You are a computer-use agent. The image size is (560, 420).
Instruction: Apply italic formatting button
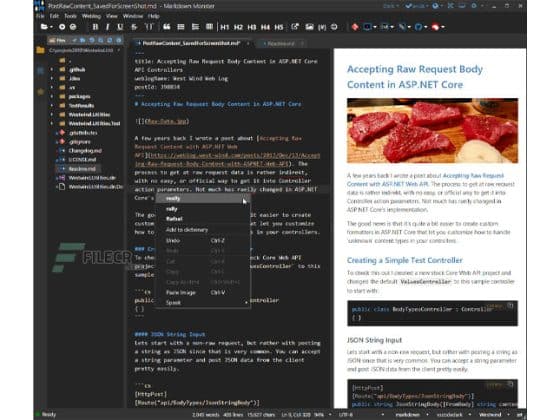[x=108, y=27]
